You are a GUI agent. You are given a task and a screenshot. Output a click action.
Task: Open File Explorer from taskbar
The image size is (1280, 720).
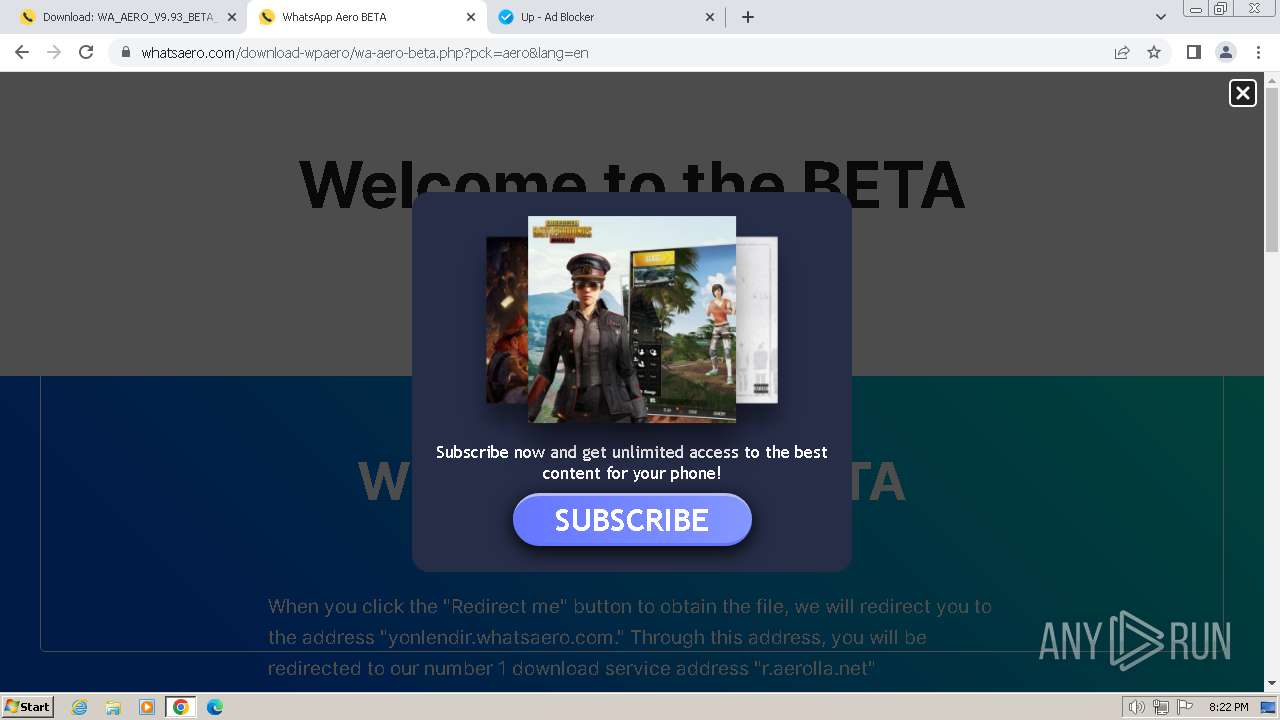pyautogui.click(x=113, y=707)
